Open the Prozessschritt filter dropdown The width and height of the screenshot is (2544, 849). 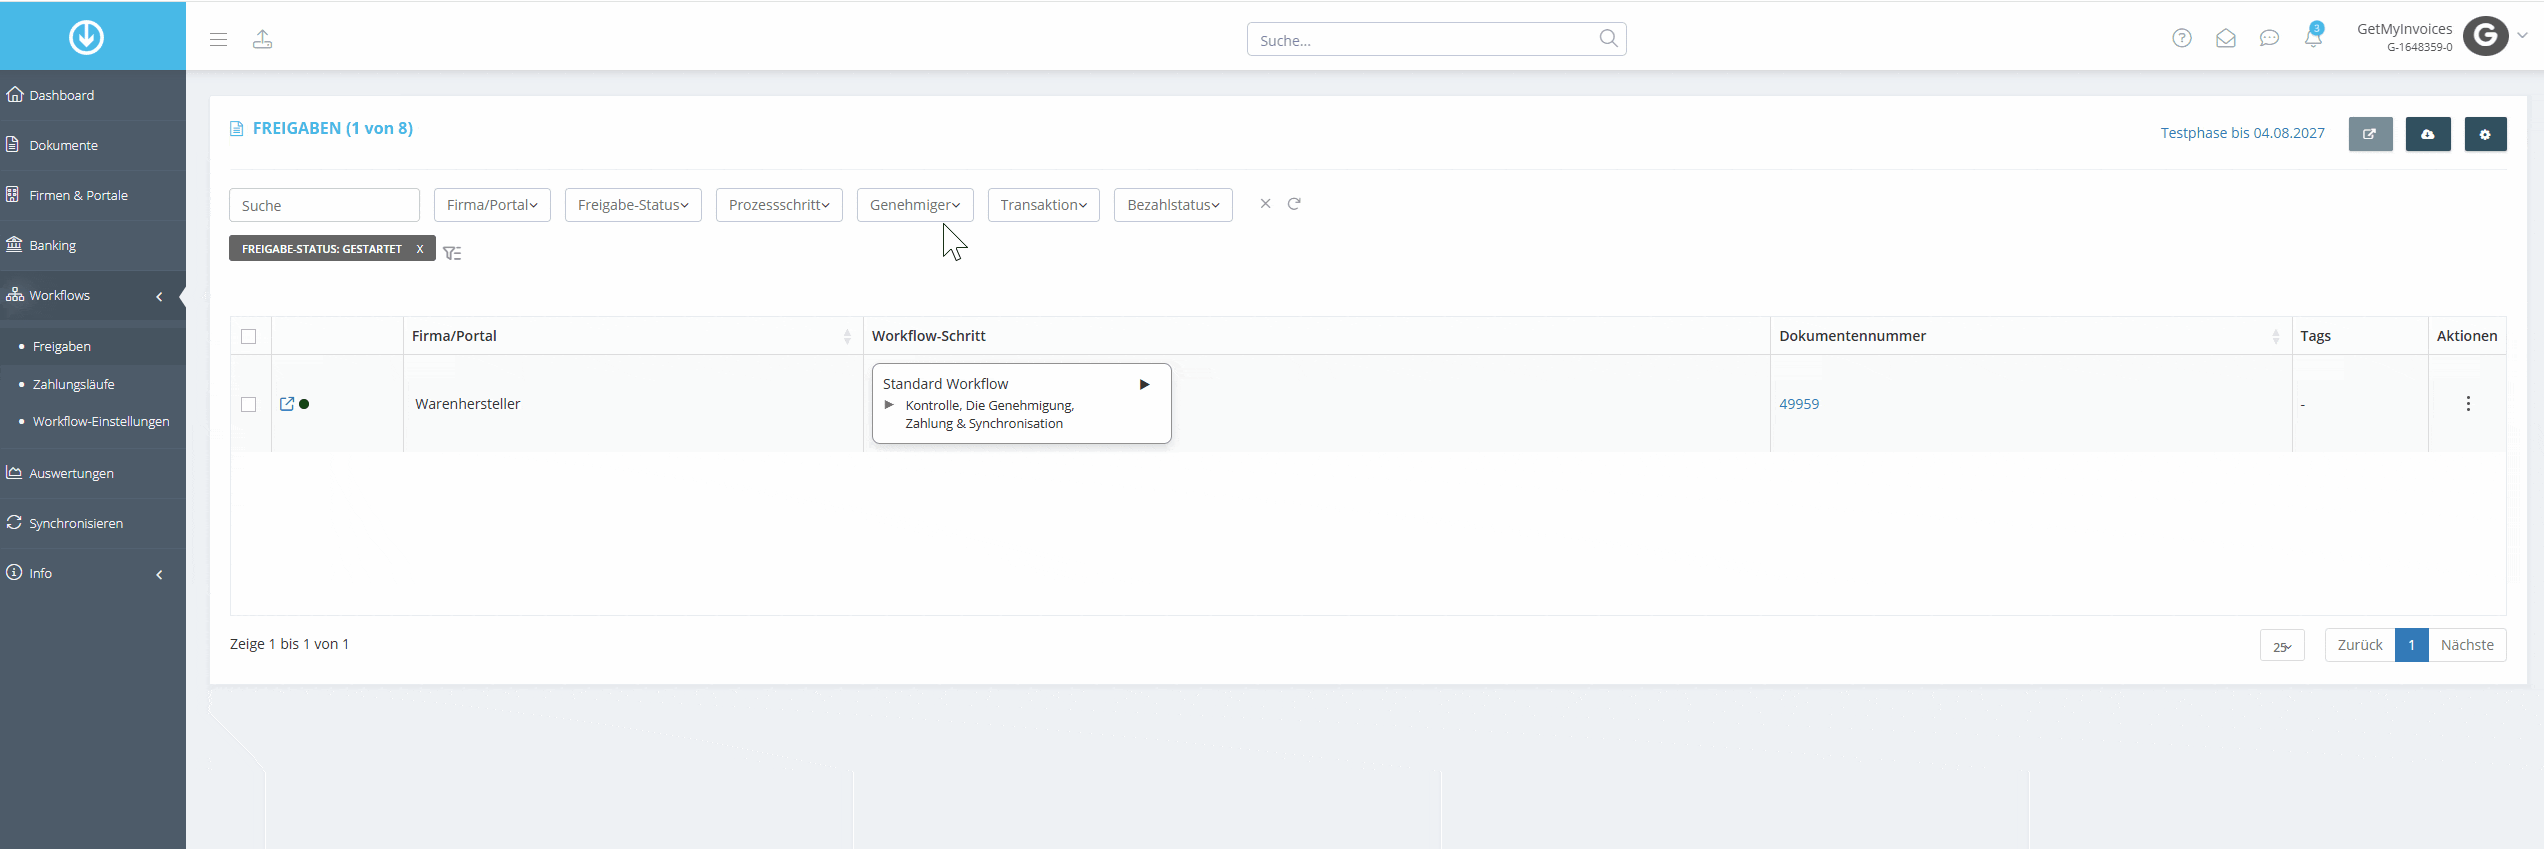point(779,205)
